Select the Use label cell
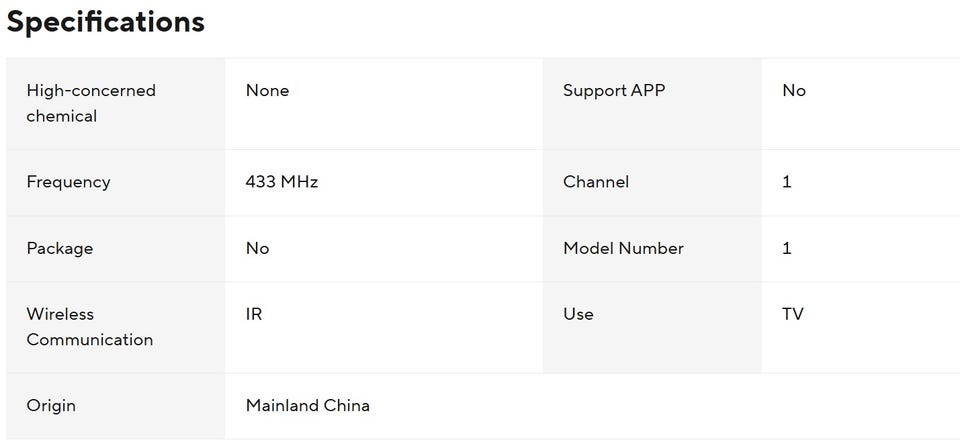960x440 pixels. pos(578,314)
